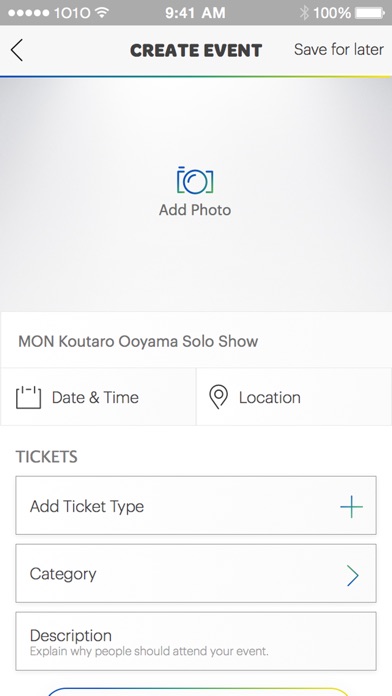Click the Description text field
The width and height of the screenshot is (392, 696).
[x=196, y=641]
